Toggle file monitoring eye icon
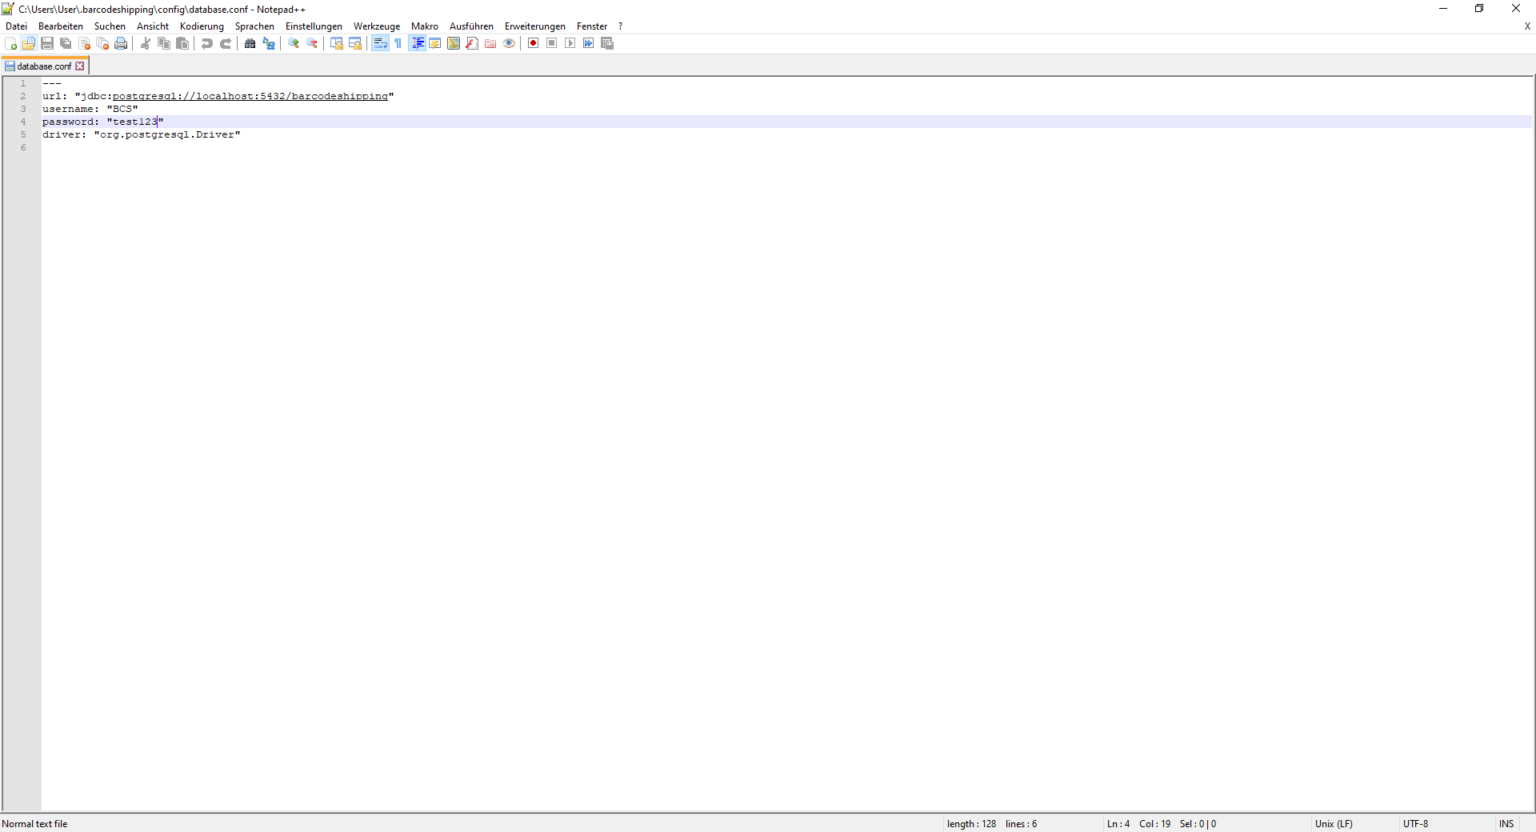1536x832 pixels. click(509, 44)
